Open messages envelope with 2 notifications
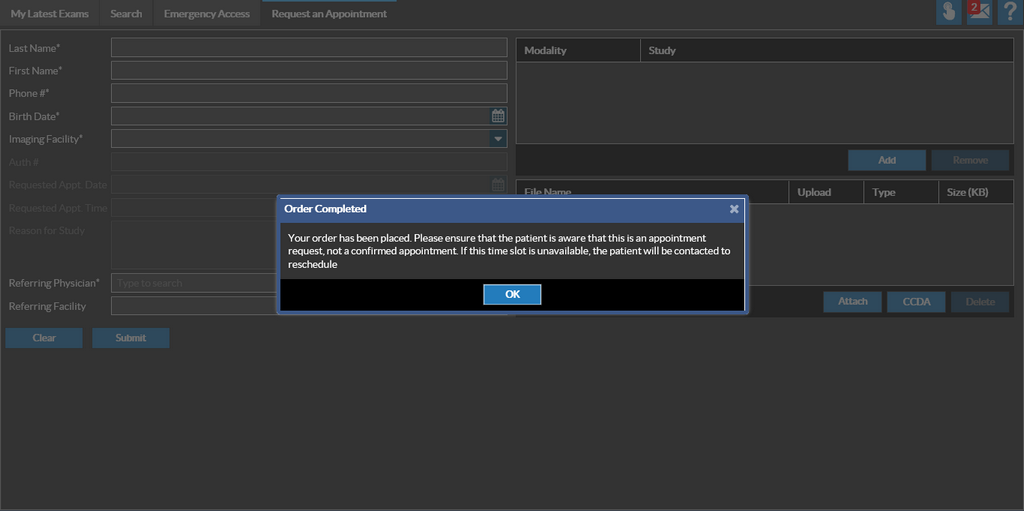Screen dimensions: 1024x511 tap(979, 12)
